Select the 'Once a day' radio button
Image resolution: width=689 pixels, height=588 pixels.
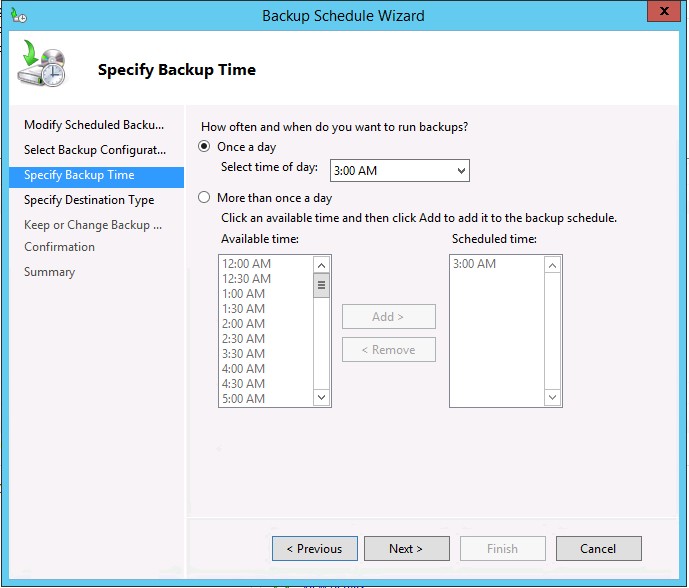205,147
